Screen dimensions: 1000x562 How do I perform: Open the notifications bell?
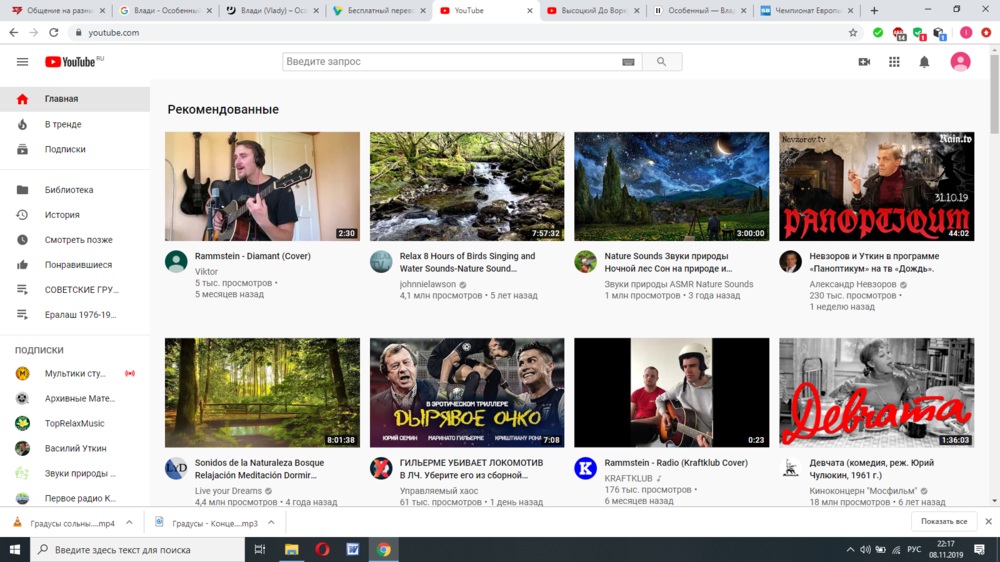click(924, 62)
